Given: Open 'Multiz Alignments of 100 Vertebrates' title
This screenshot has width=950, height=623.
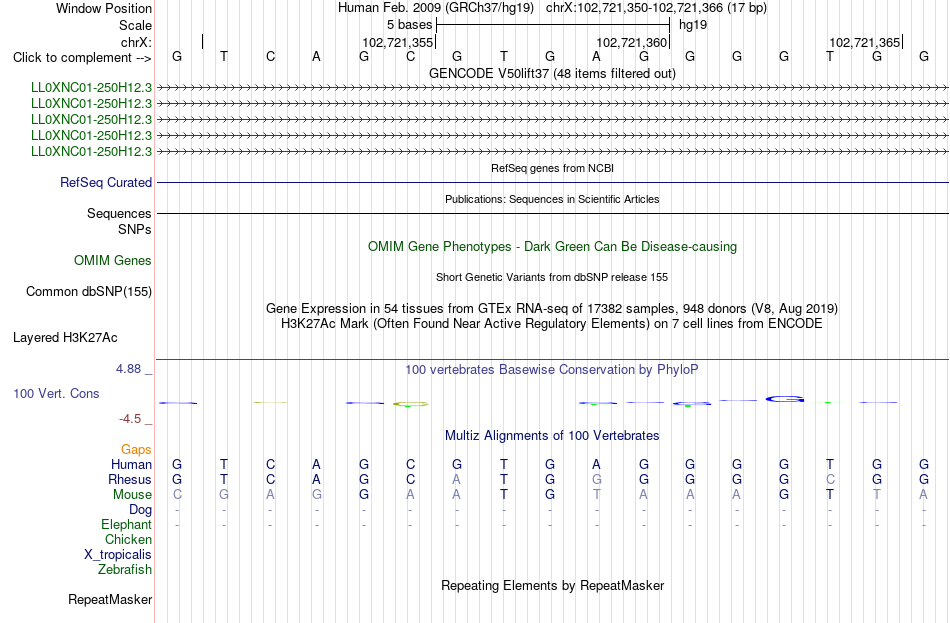Looking at the screenshot, I should pos(552,435).
